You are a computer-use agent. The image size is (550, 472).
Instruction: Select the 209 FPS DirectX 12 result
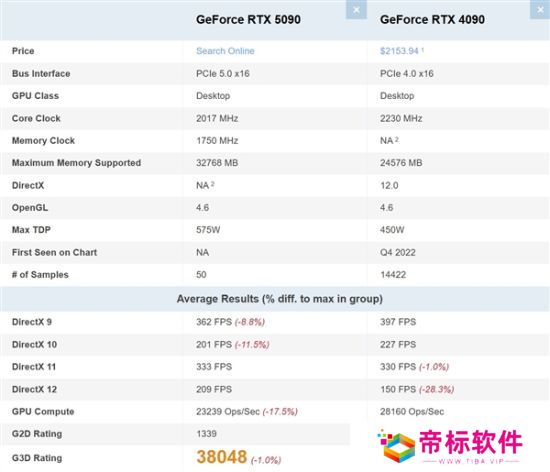tap(214, 389)
